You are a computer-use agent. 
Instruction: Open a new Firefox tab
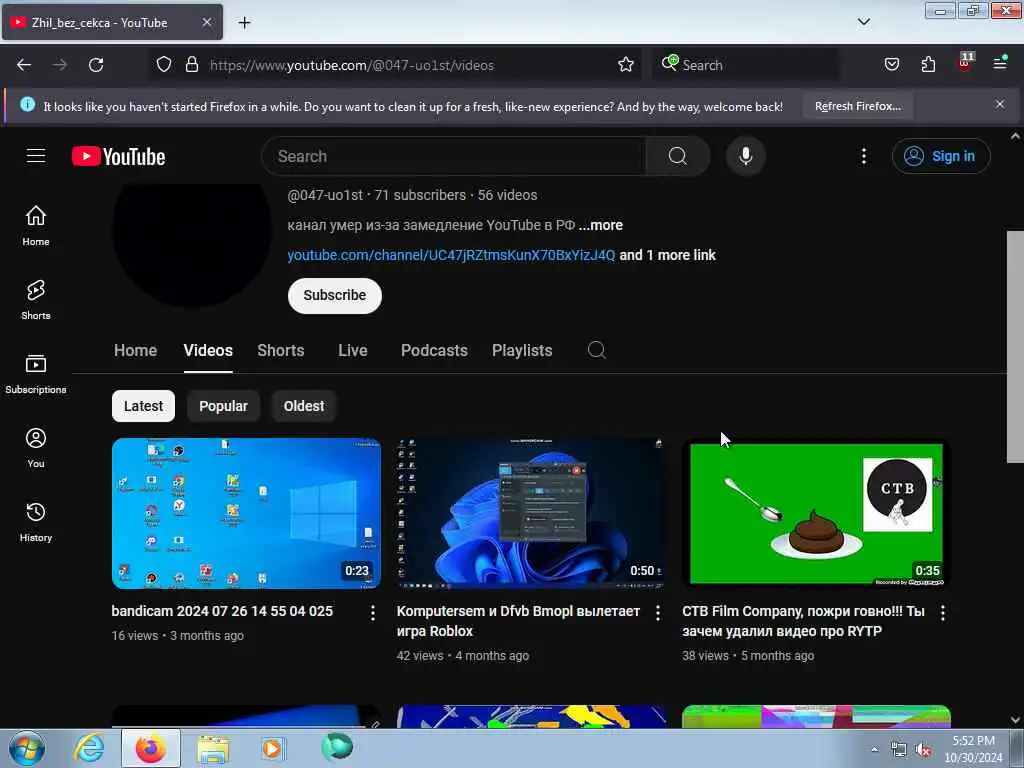244,23
